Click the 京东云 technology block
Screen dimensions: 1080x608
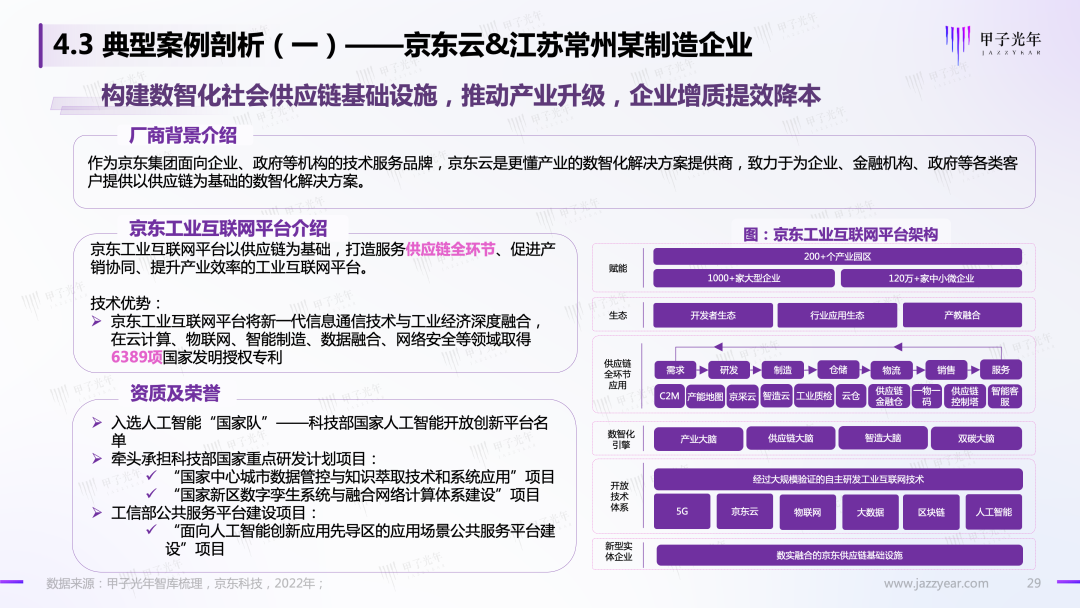pos(745,512)
